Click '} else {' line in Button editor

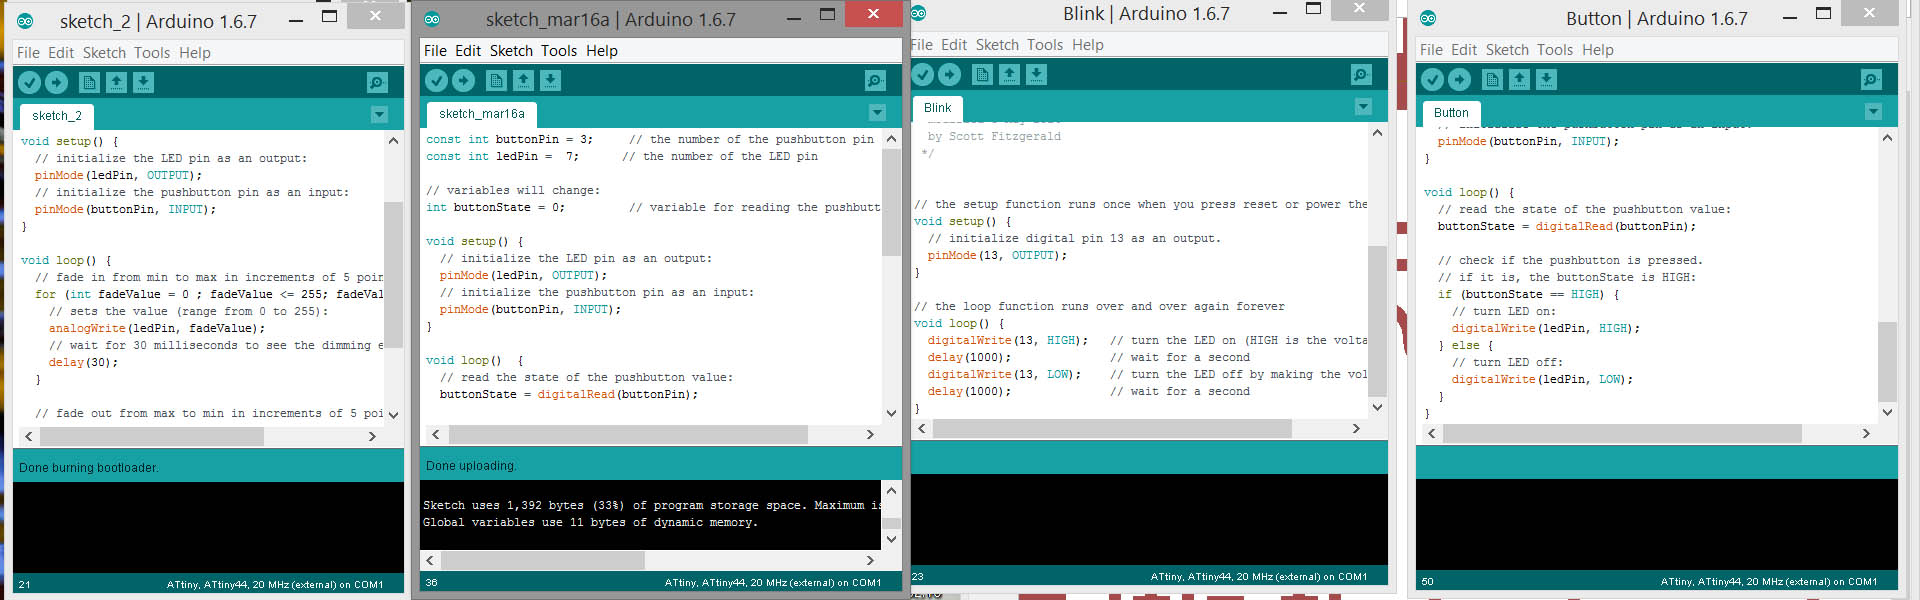click(x=1465, y=345)
